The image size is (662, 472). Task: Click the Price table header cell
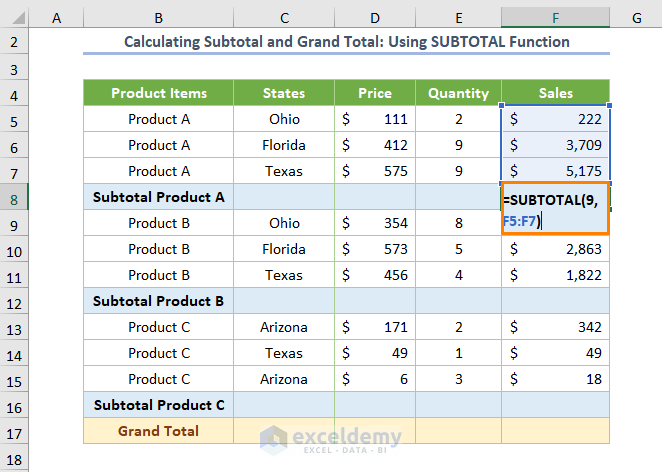pos(374,93)
